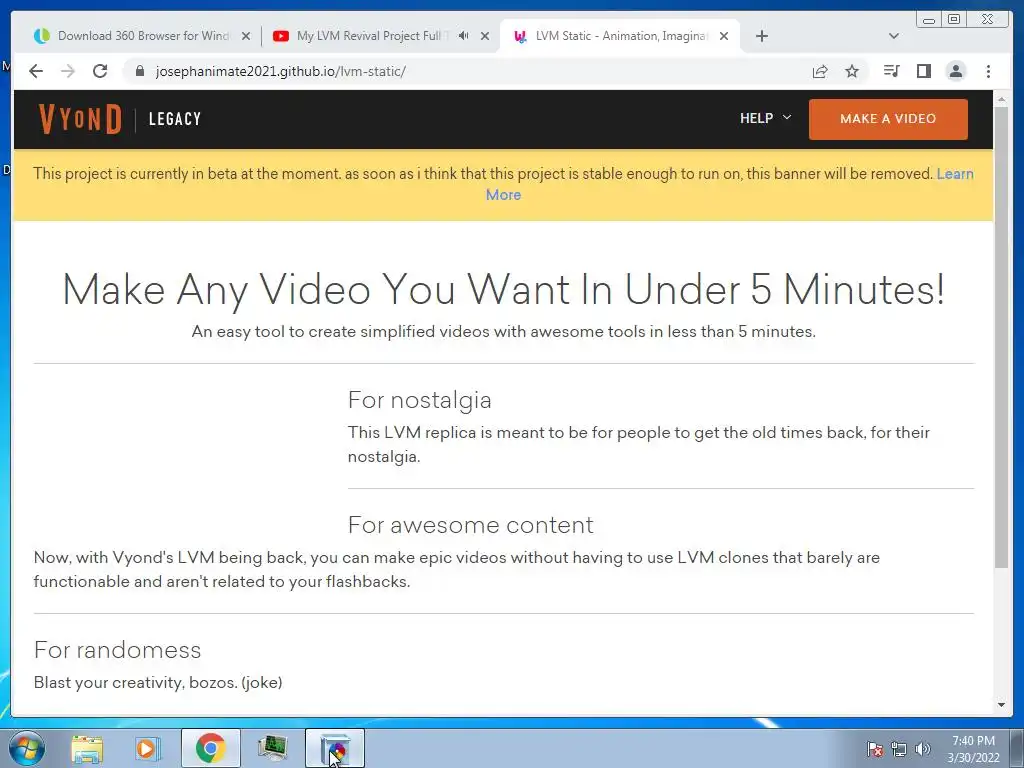Click the 'For randomess' heading
This screenshot has width=1024, height=768.
click(118, 650)
